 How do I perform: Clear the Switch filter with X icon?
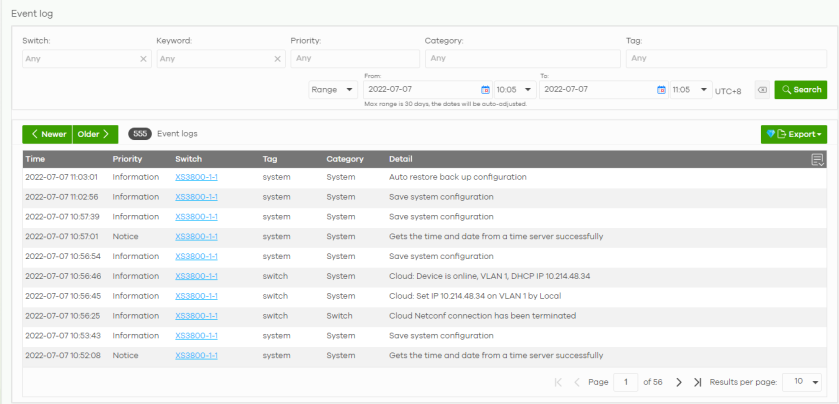[143, 59]
